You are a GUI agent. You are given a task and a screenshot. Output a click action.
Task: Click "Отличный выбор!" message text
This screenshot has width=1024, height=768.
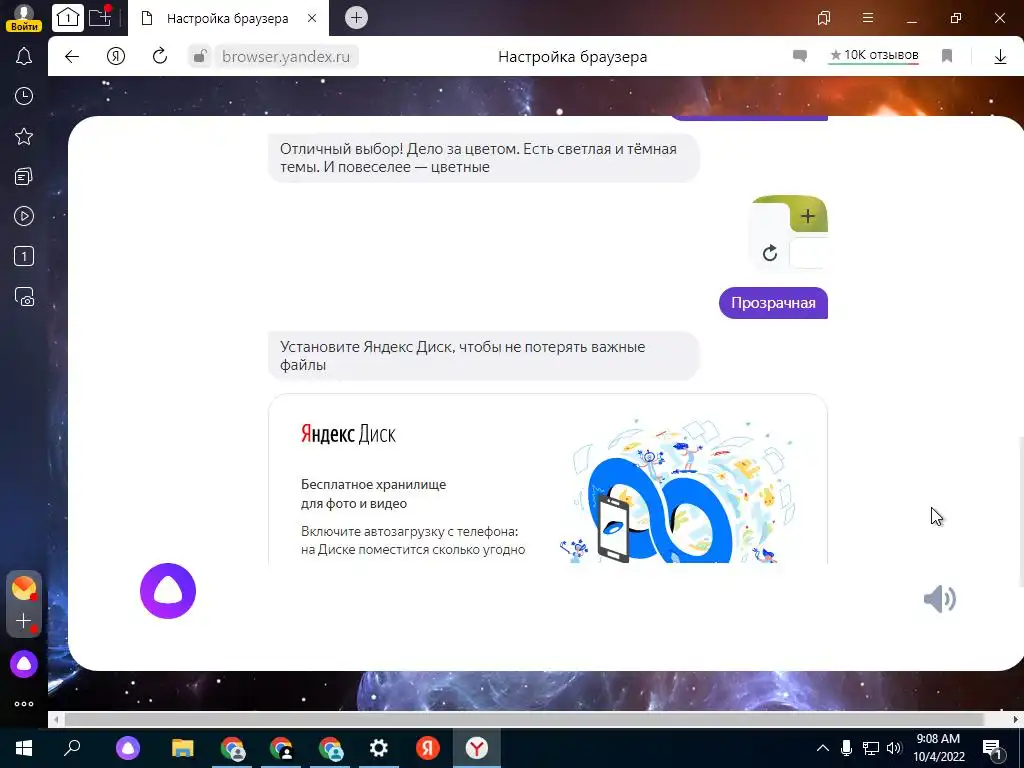click(478, 158)
